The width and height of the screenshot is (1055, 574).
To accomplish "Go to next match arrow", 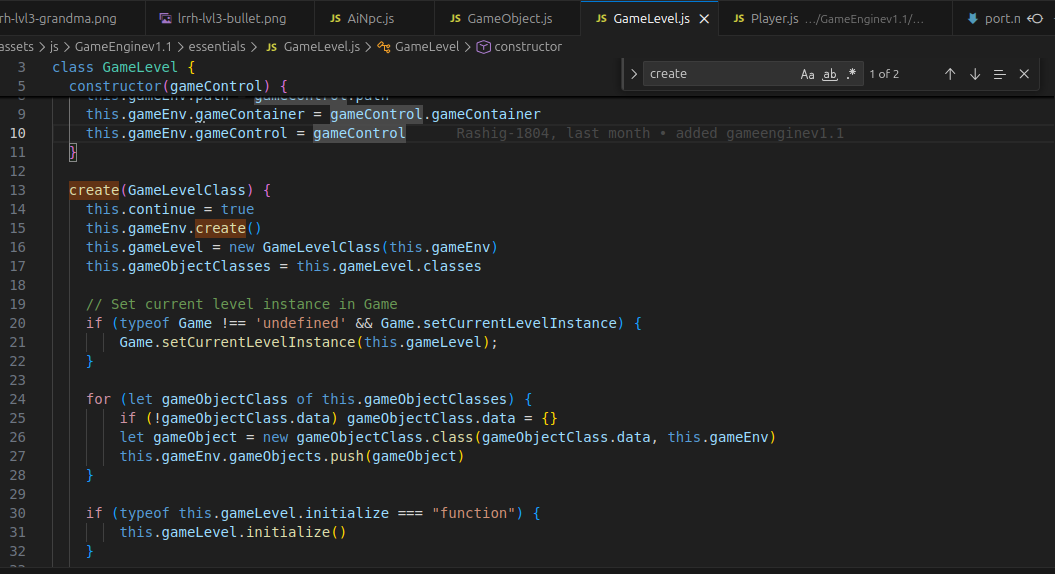I will click(975, 74).
